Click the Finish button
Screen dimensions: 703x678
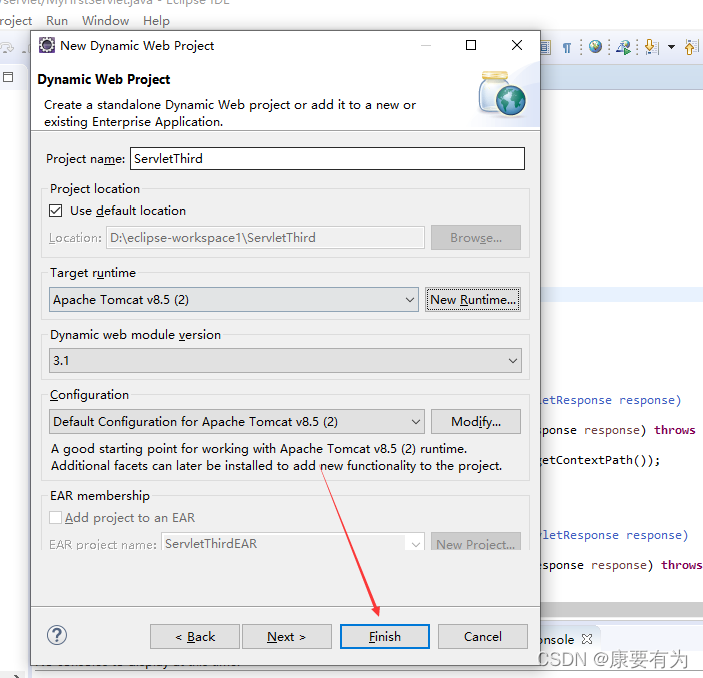point(385,636)
